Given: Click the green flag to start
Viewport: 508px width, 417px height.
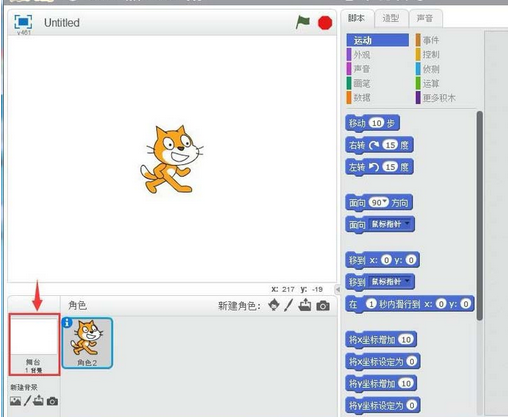Looking at the screenshot, I should [303, 22].
